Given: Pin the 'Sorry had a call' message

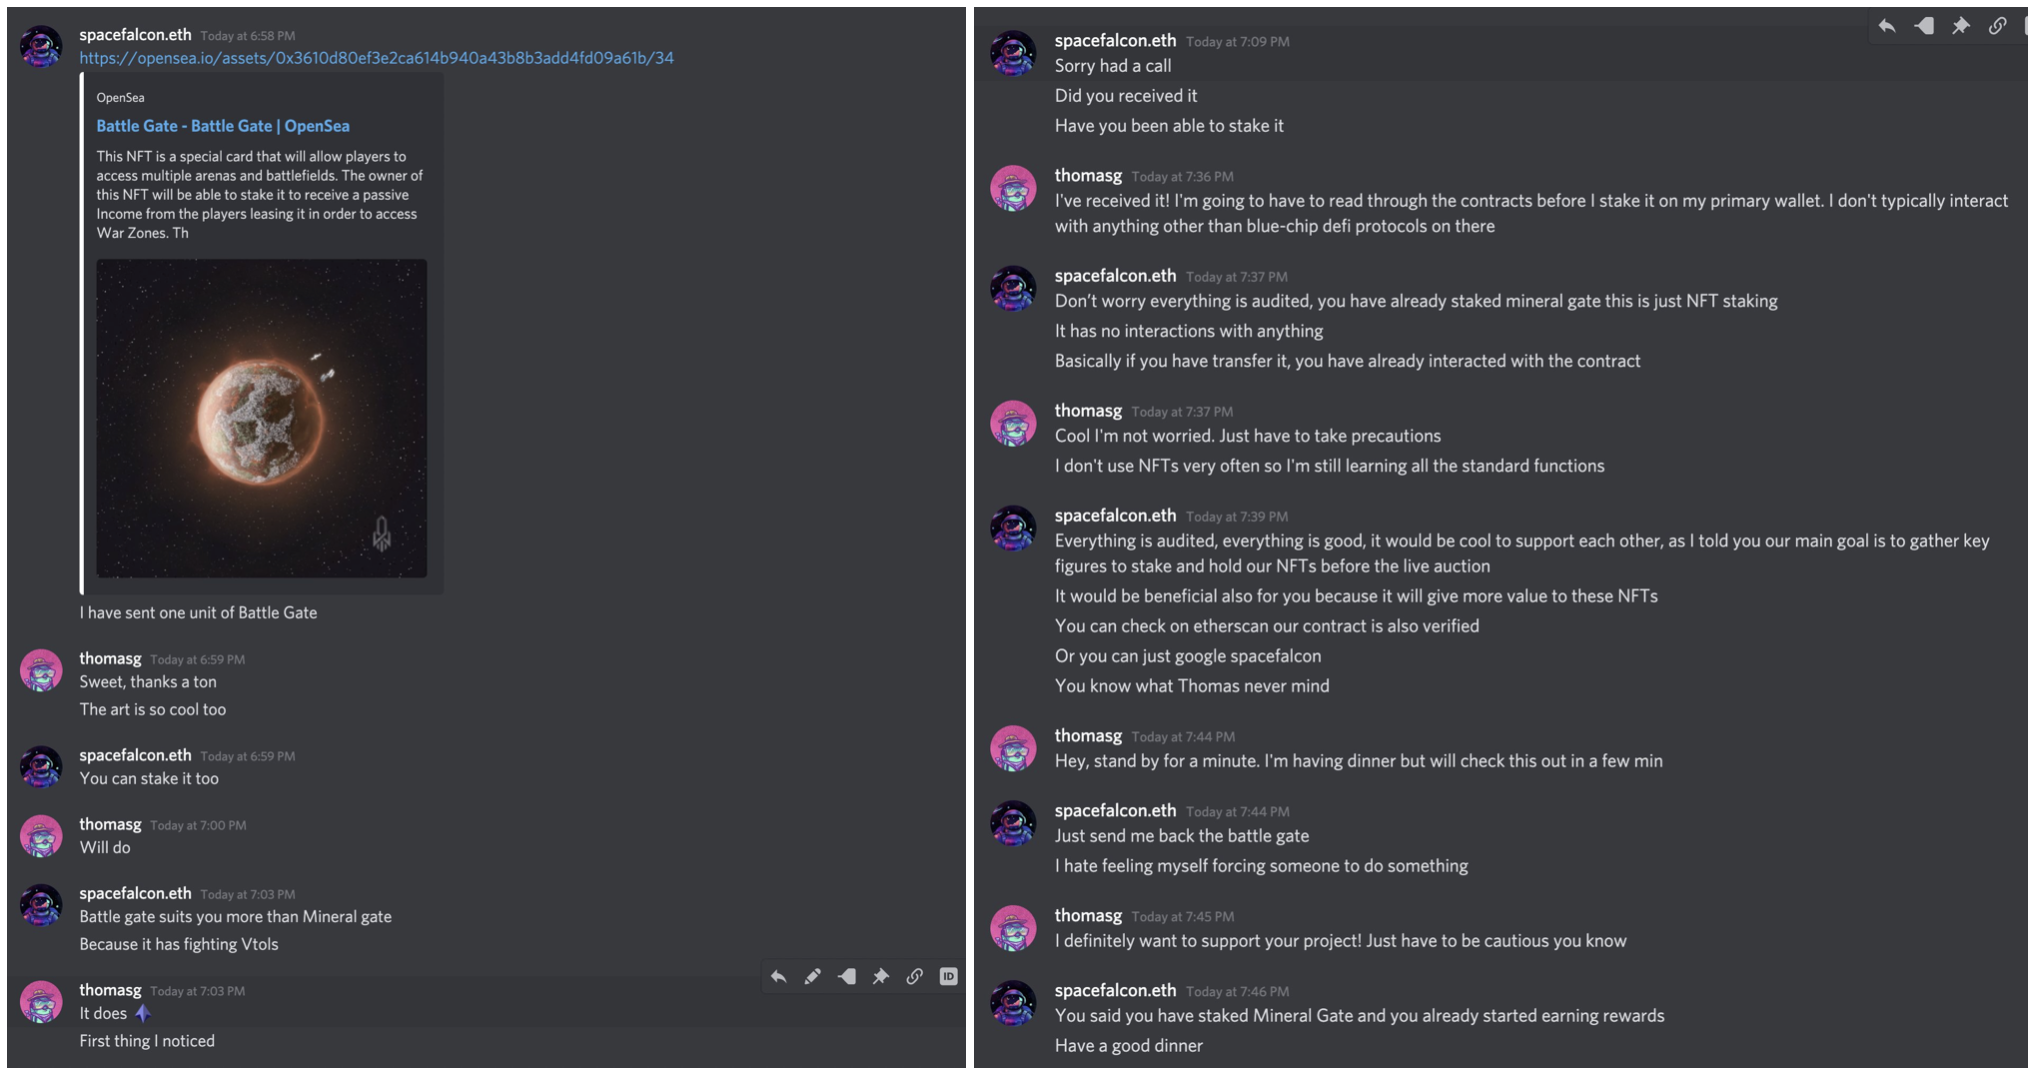Looking at the screenshot, I should (1961, 26).
